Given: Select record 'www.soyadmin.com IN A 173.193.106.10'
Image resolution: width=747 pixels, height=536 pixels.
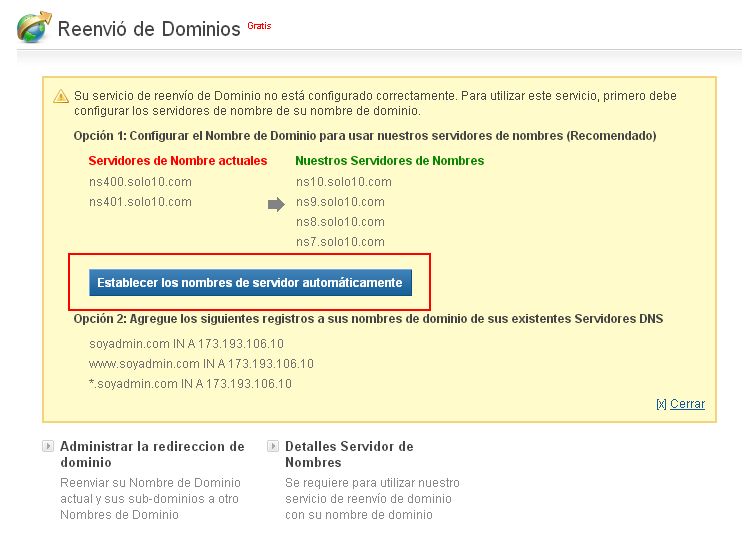Looking at the screenshot, I should click(201, 364).
